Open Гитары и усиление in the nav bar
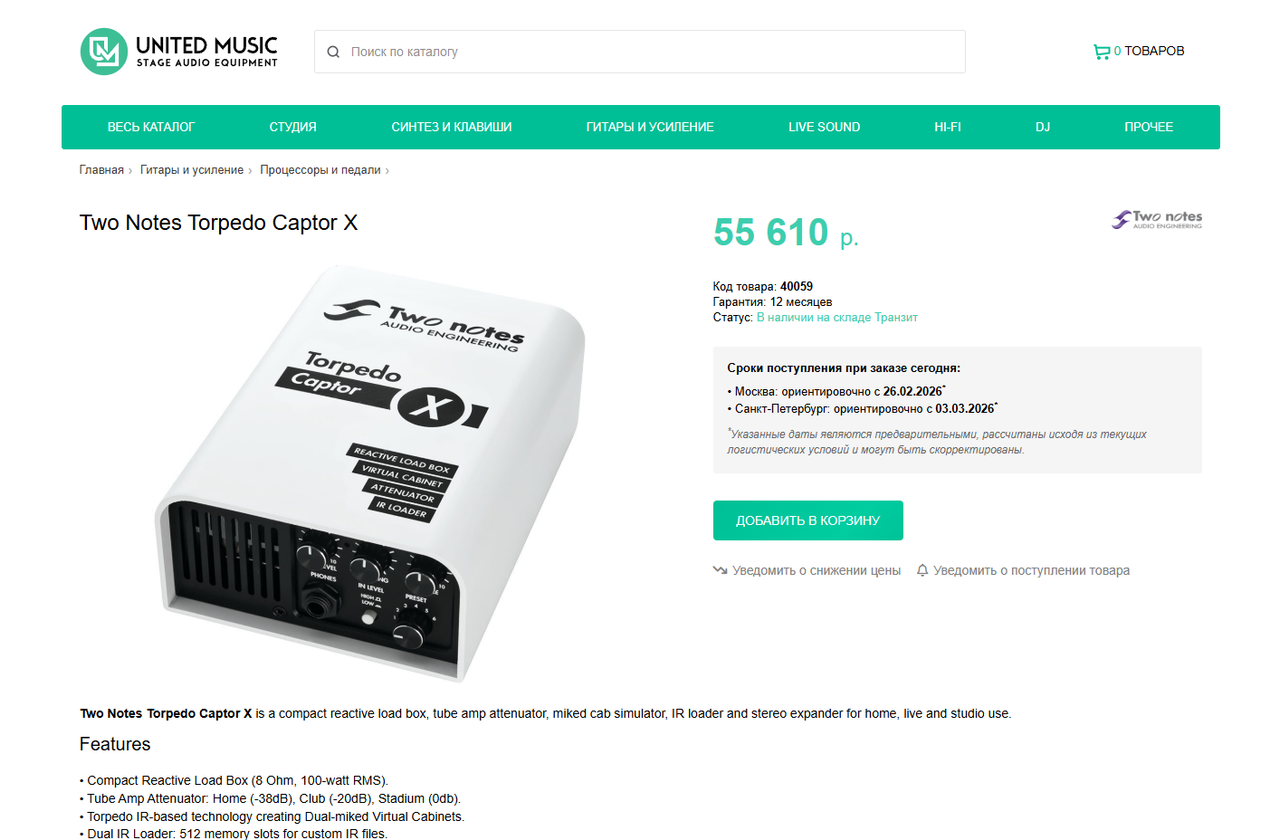The height and width of the screenshot is (840, 1280). coord(650,127)
